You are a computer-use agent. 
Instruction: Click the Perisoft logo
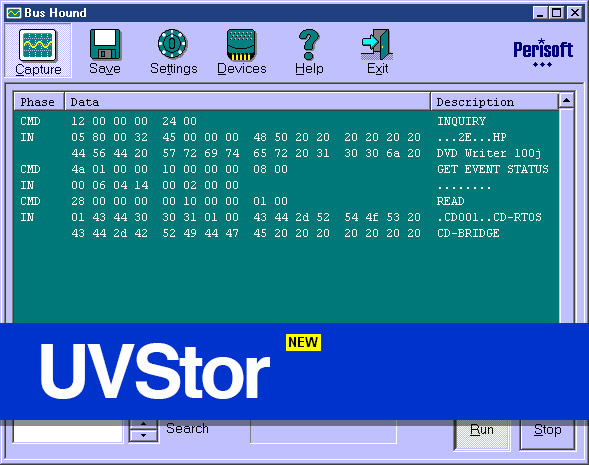543,53
